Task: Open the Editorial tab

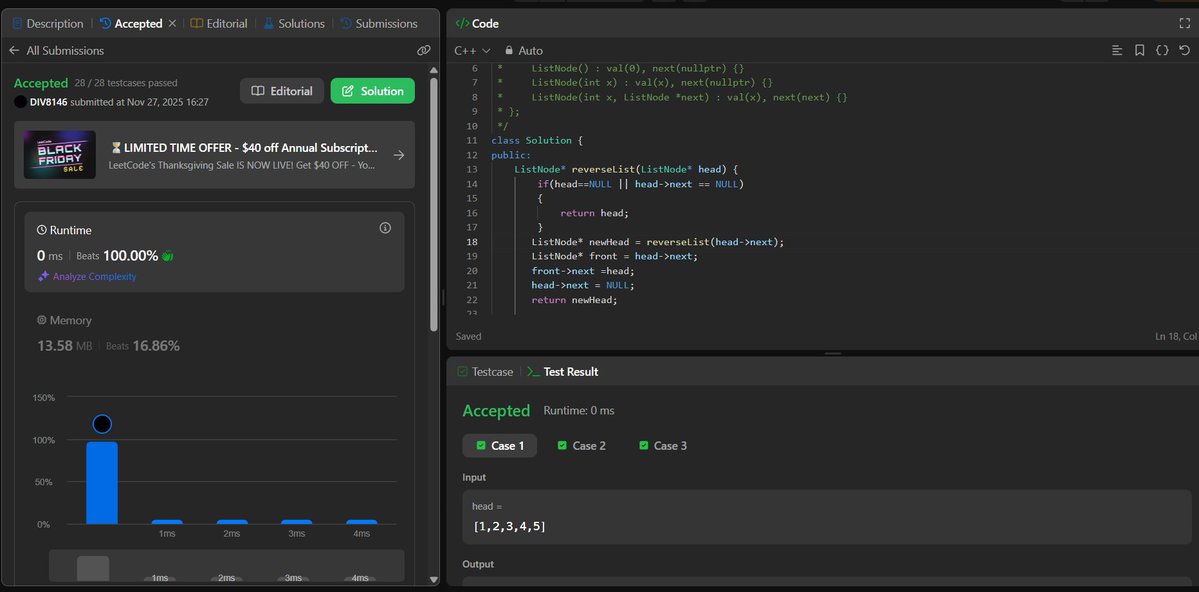Action: [219, 24]
